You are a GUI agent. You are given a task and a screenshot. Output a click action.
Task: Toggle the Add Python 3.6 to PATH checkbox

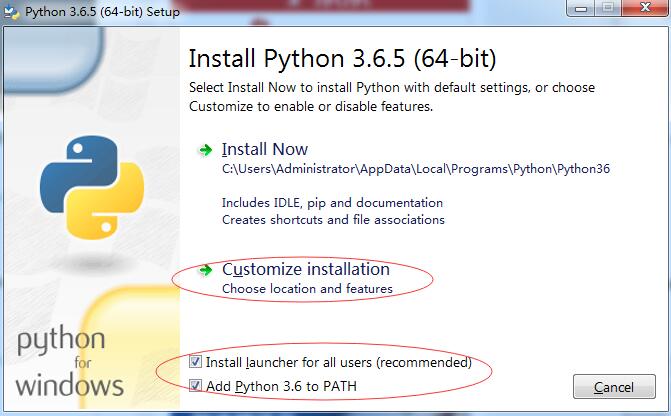click(196, 386)
